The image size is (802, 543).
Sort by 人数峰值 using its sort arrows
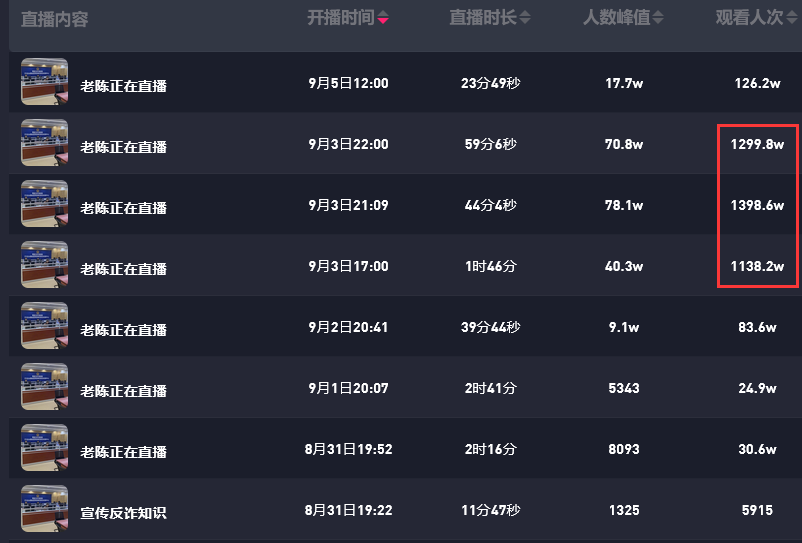(x=658, y=18)
